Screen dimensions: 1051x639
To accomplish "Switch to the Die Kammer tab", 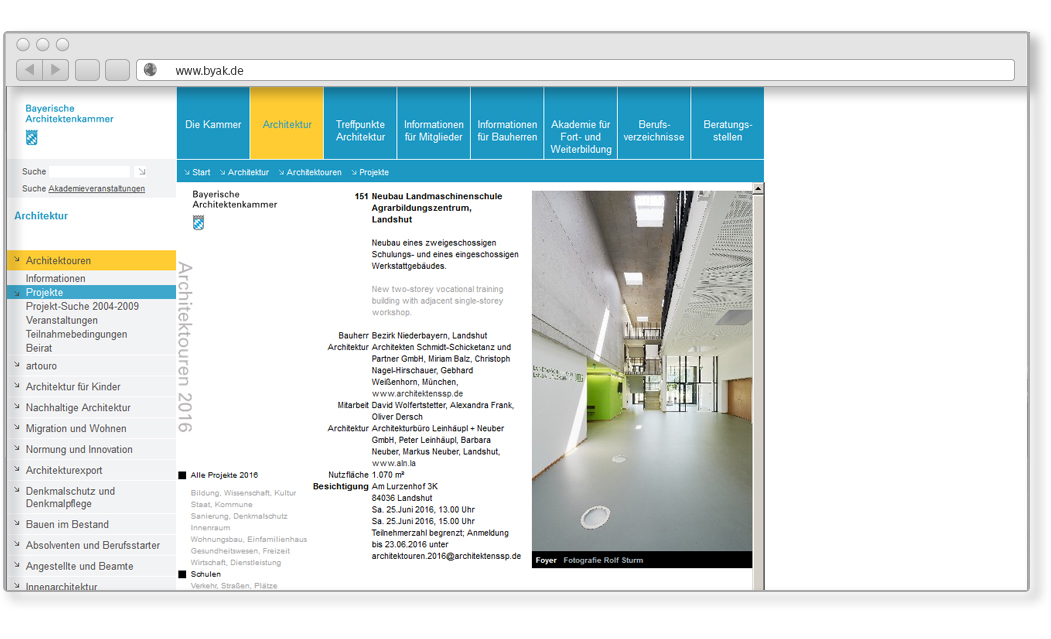I will pos(212,124).
